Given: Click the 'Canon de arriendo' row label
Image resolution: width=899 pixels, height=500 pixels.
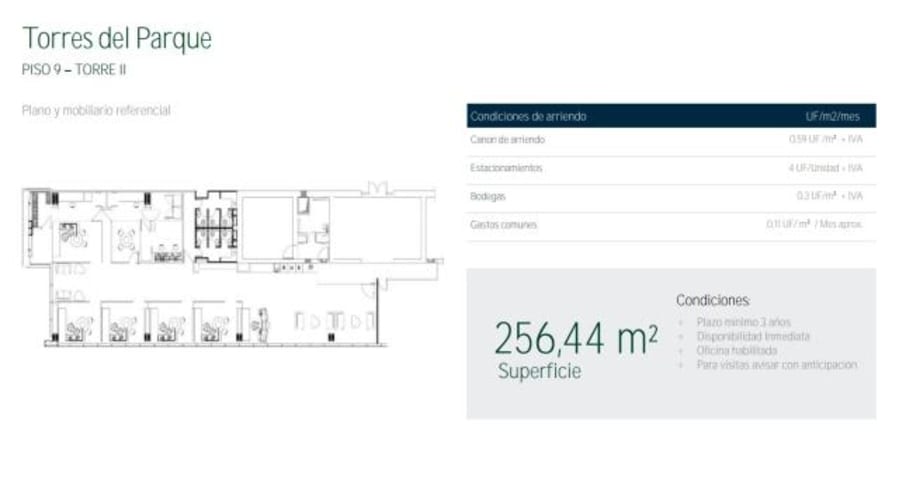Looking at the screenshot, I should (x=507, y=140).
